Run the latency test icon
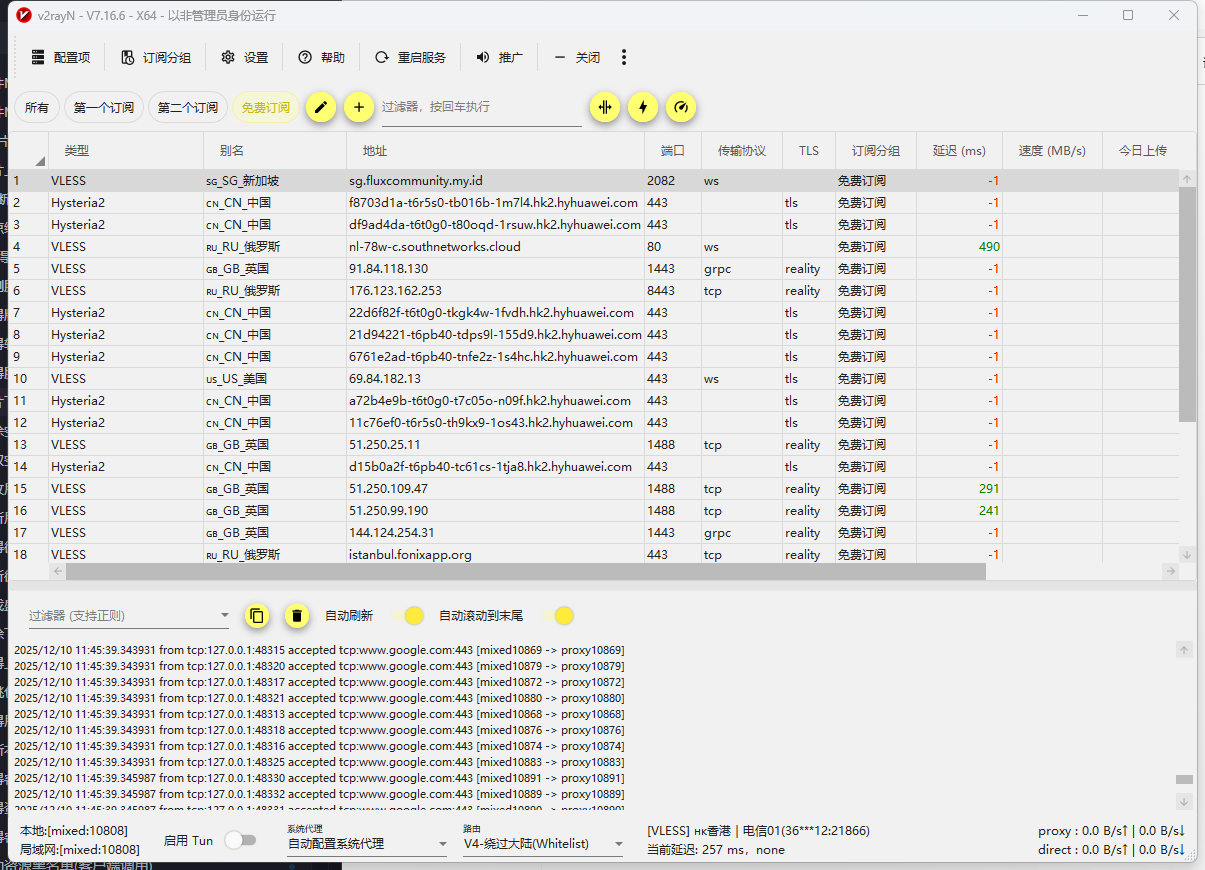This screenshot has height=870, width=1205. pyautogui.click(x=605, y=107)
